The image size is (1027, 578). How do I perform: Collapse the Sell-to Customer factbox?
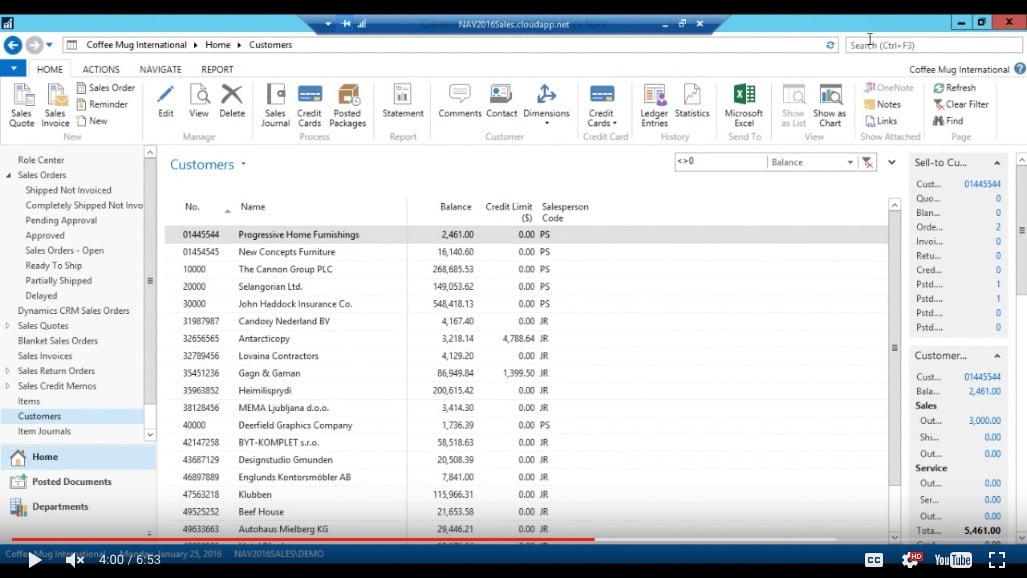(997, 163)
